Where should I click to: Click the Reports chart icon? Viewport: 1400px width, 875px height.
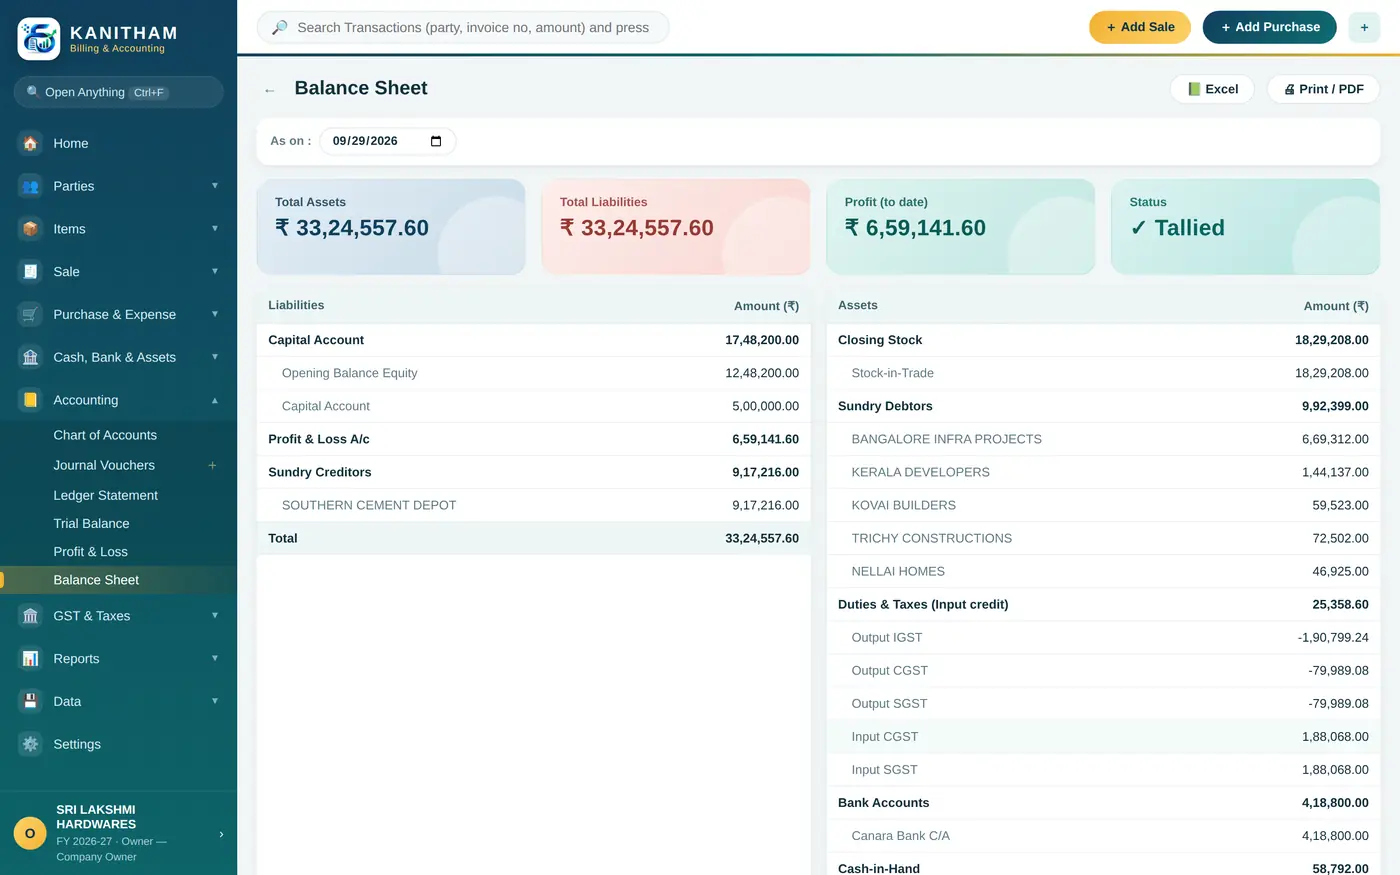tap(31, 659)
